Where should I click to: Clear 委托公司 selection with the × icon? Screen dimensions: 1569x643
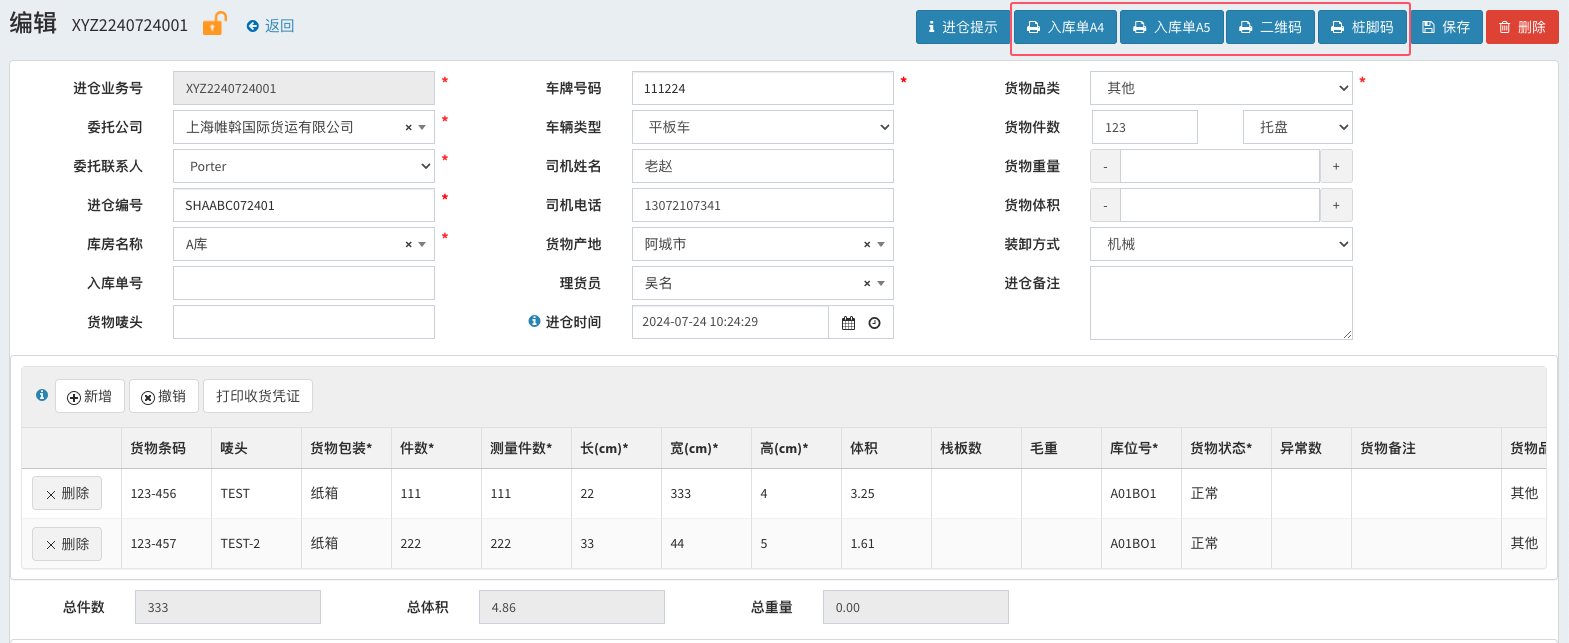pyautogui.click(x=408, y=128)
